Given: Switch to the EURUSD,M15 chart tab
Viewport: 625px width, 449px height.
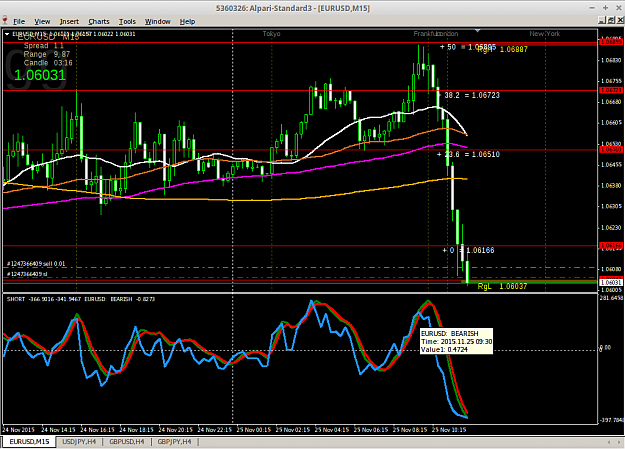Looking at the screenshot, I should click(29, 441).
